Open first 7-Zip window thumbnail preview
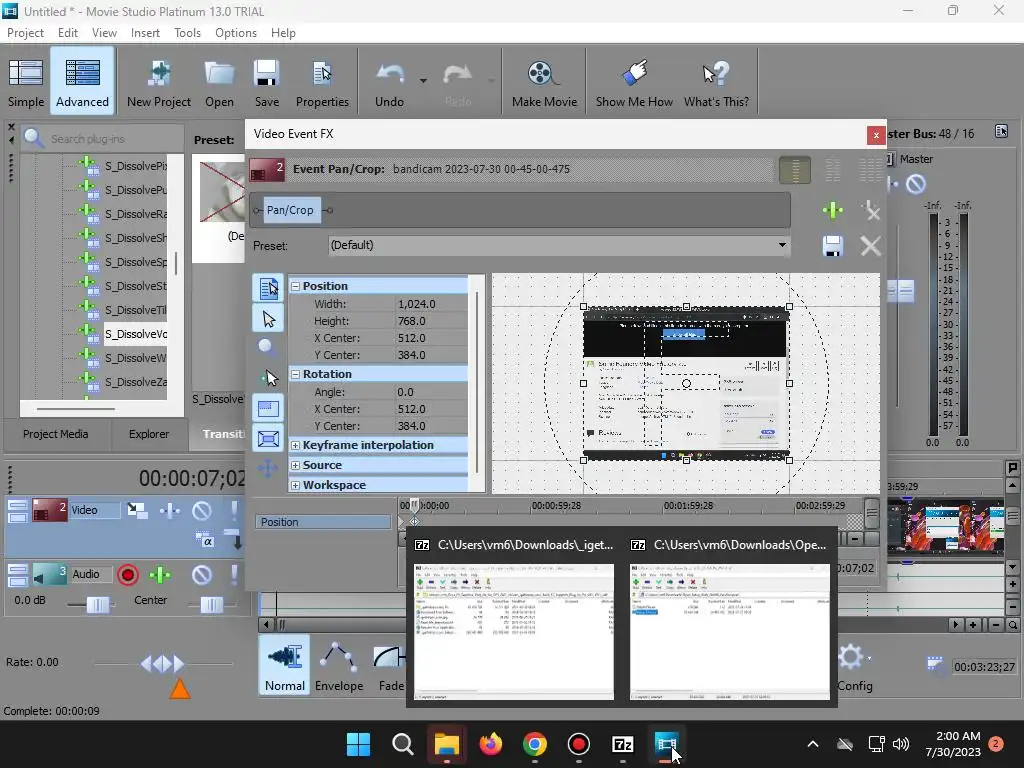 [514, 631]
